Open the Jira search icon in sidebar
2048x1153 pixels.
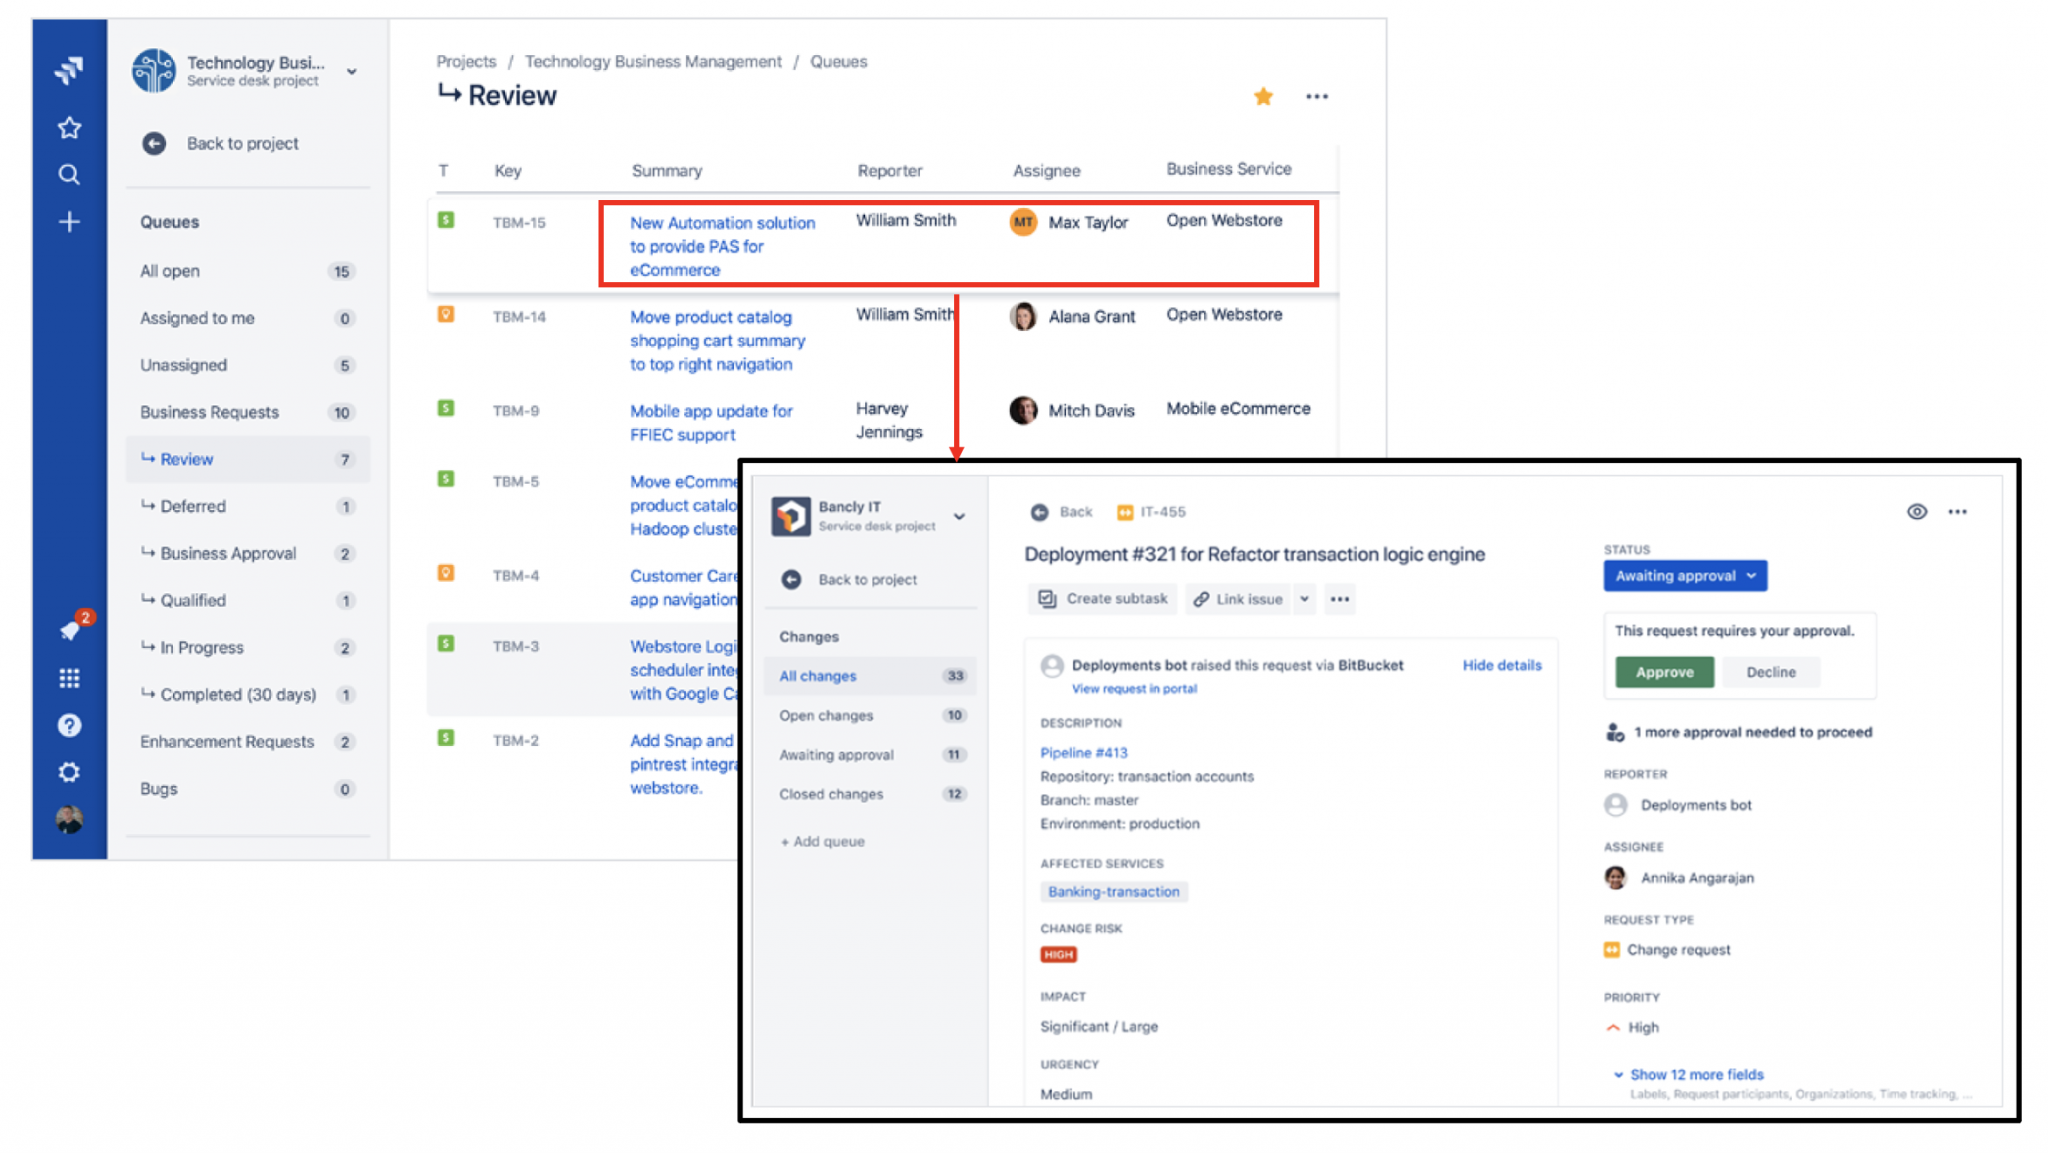tap(69, 174)
